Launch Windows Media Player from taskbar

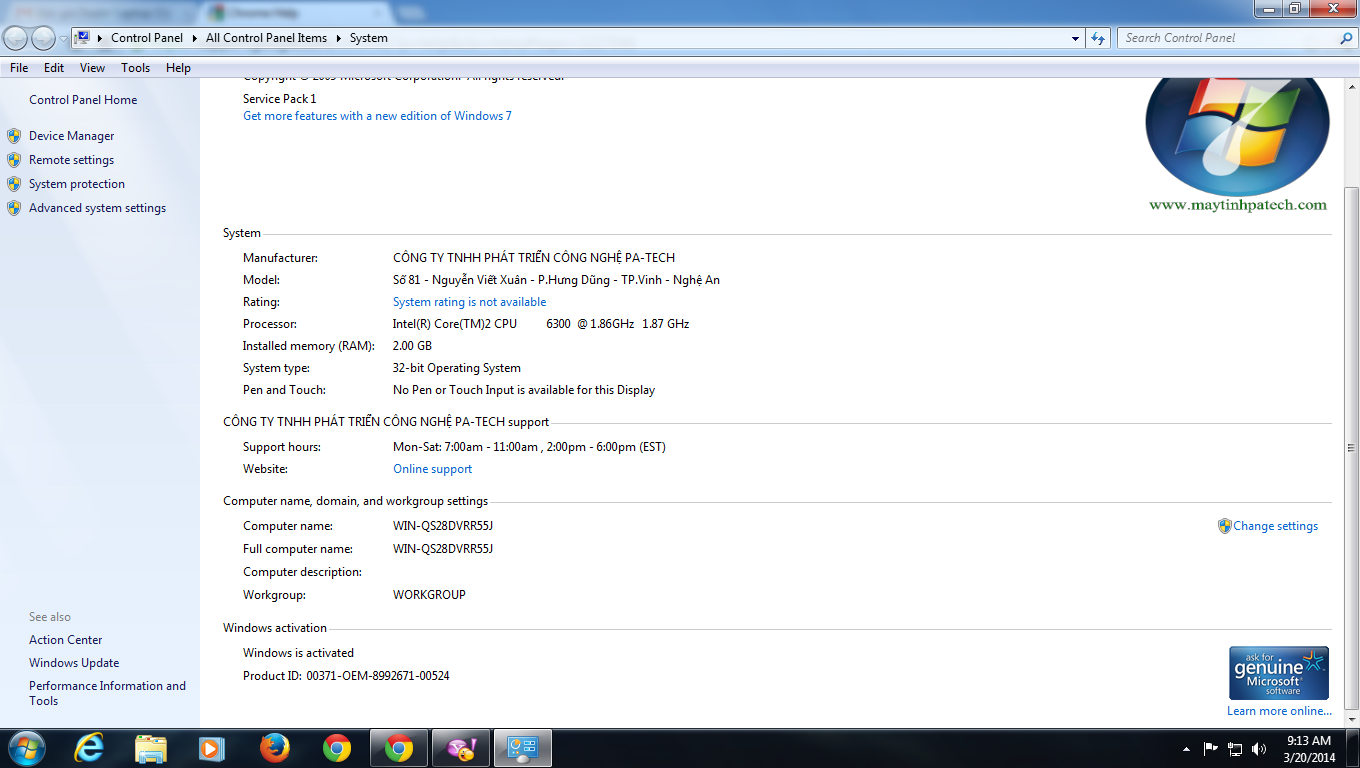point(211,748)
